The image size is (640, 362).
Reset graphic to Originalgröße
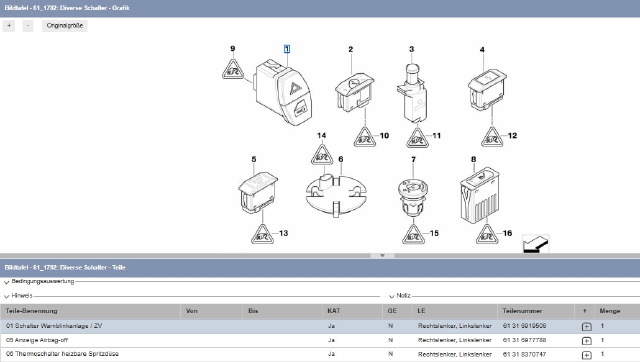(64, 26)
